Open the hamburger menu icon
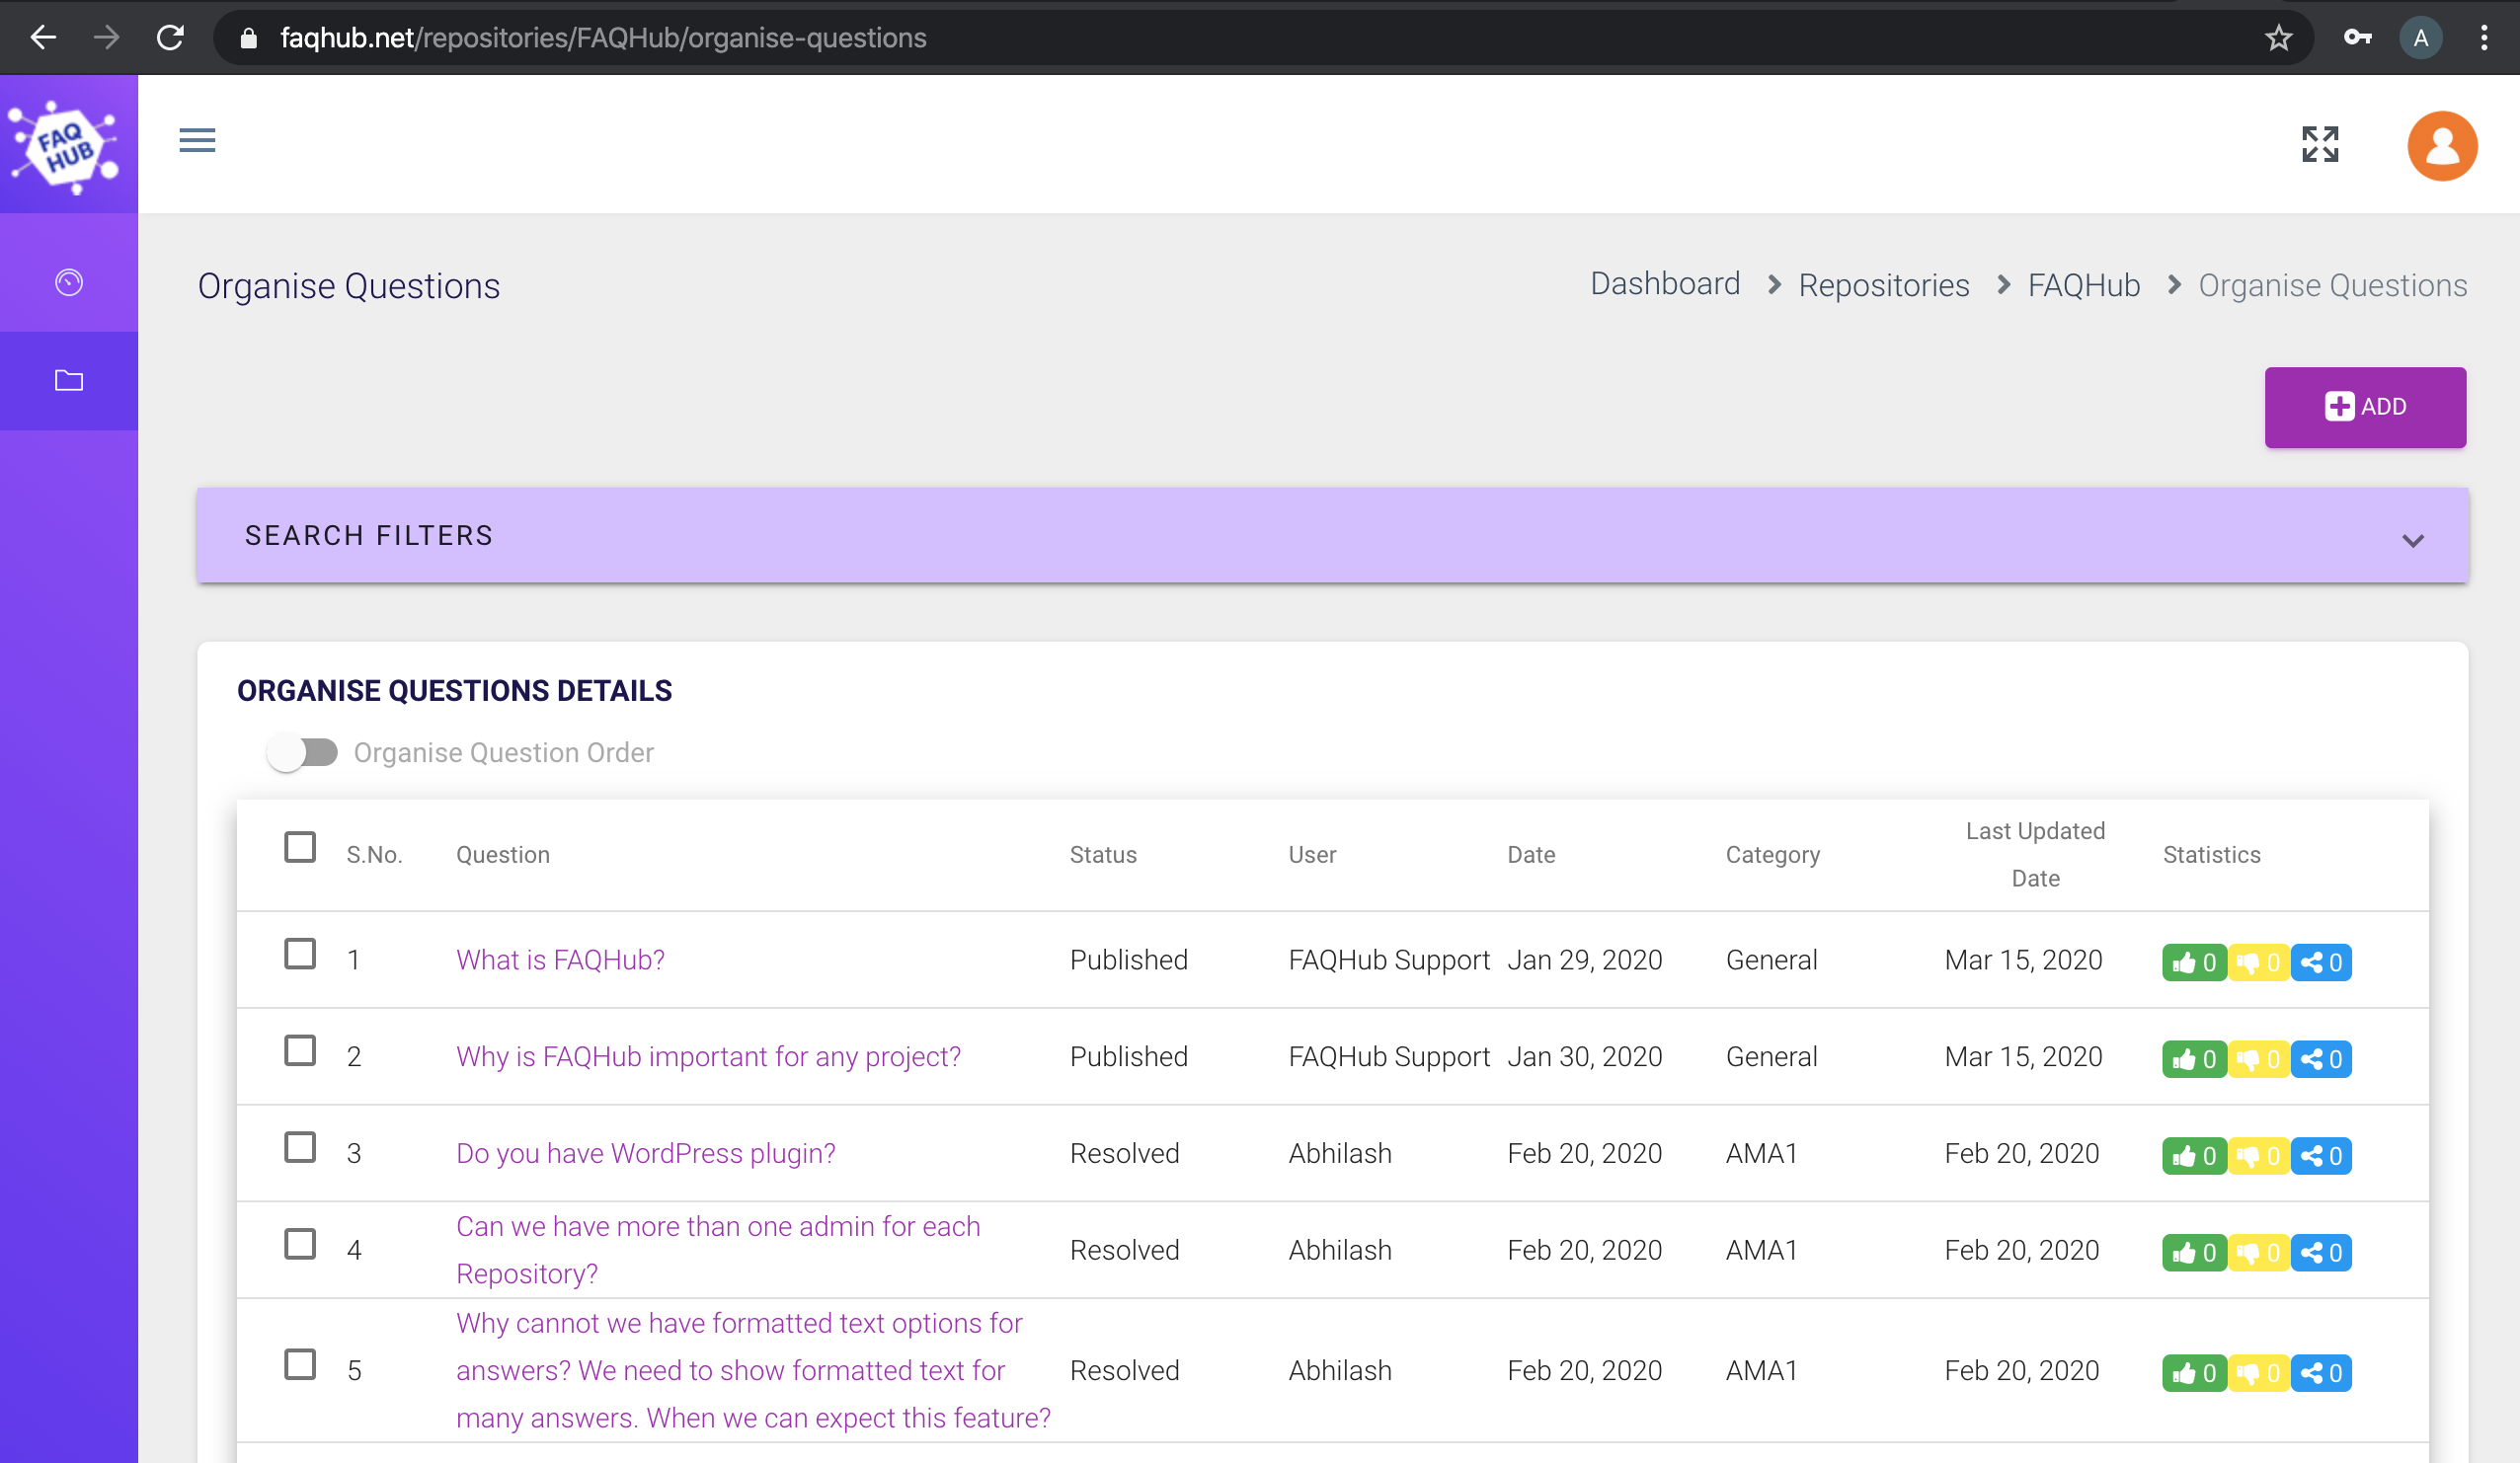This screenshot has height=1463, width=2520. [197, 140]
